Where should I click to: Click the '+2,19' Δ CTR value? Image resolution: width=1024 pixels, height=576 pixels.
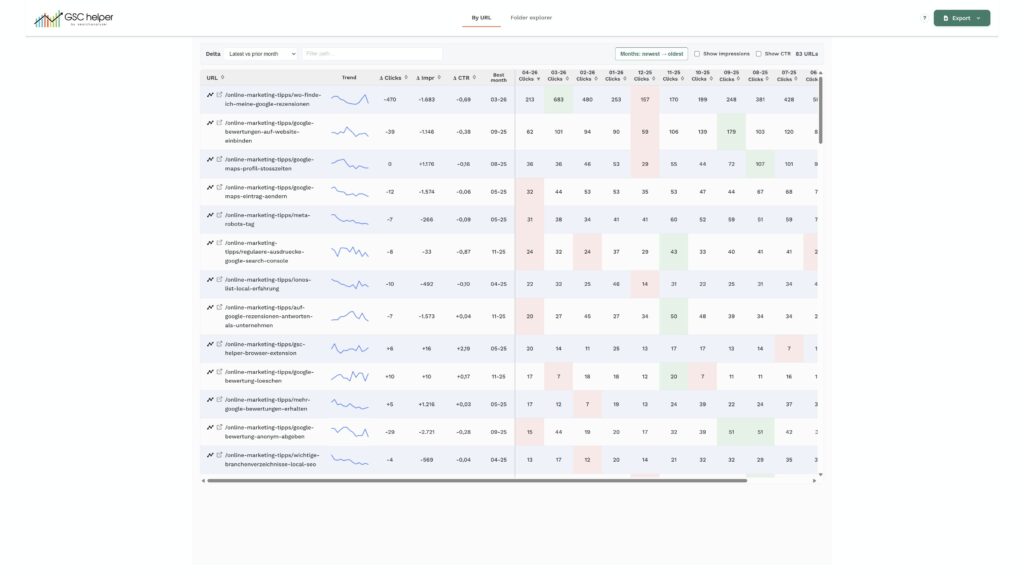coord(463,349)
